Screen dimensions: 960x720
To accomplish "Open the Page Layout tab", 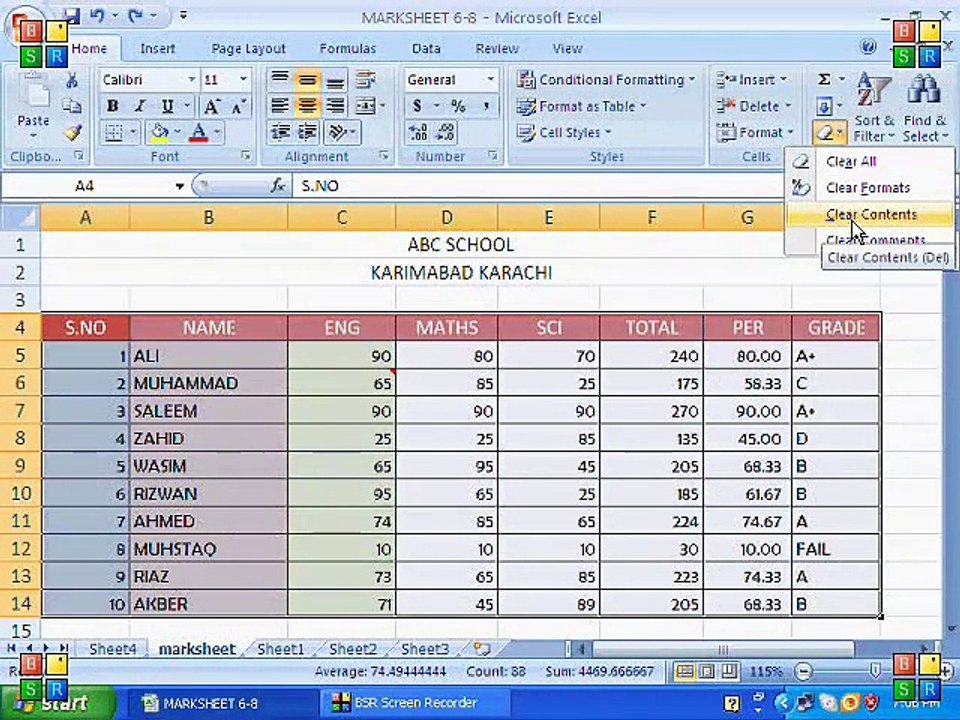I will pos(248,48).
